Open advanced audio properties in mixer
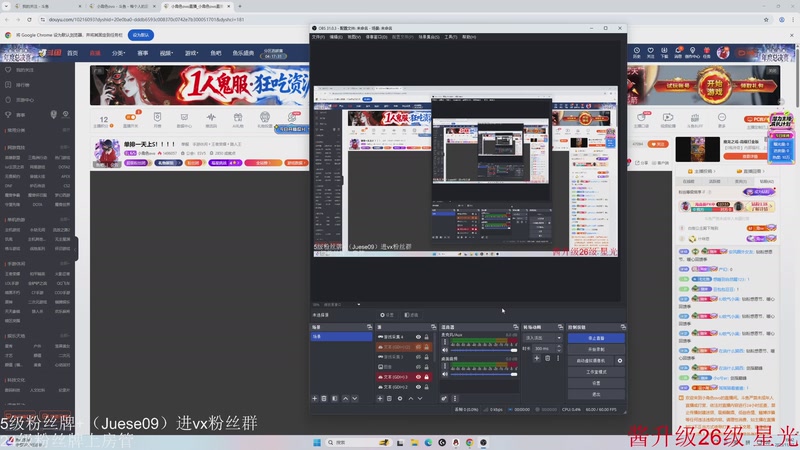Viewport: 800px width, 450px height. click(x=444, y=398)
